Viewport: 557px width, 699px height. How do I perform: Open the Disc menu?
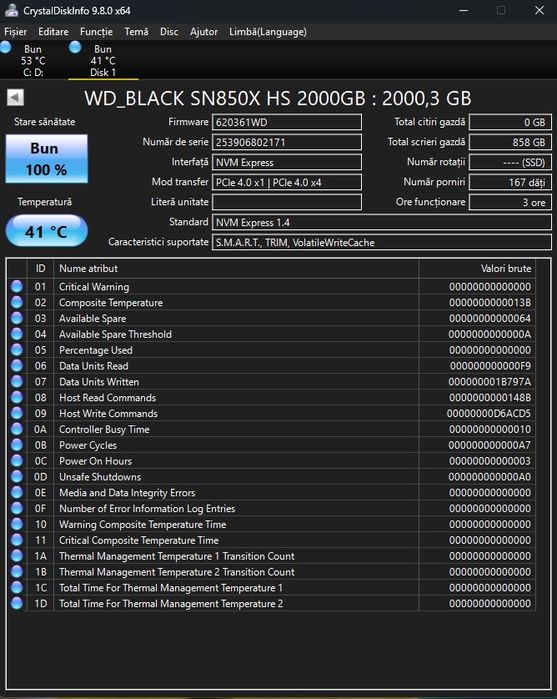(169, 32)
